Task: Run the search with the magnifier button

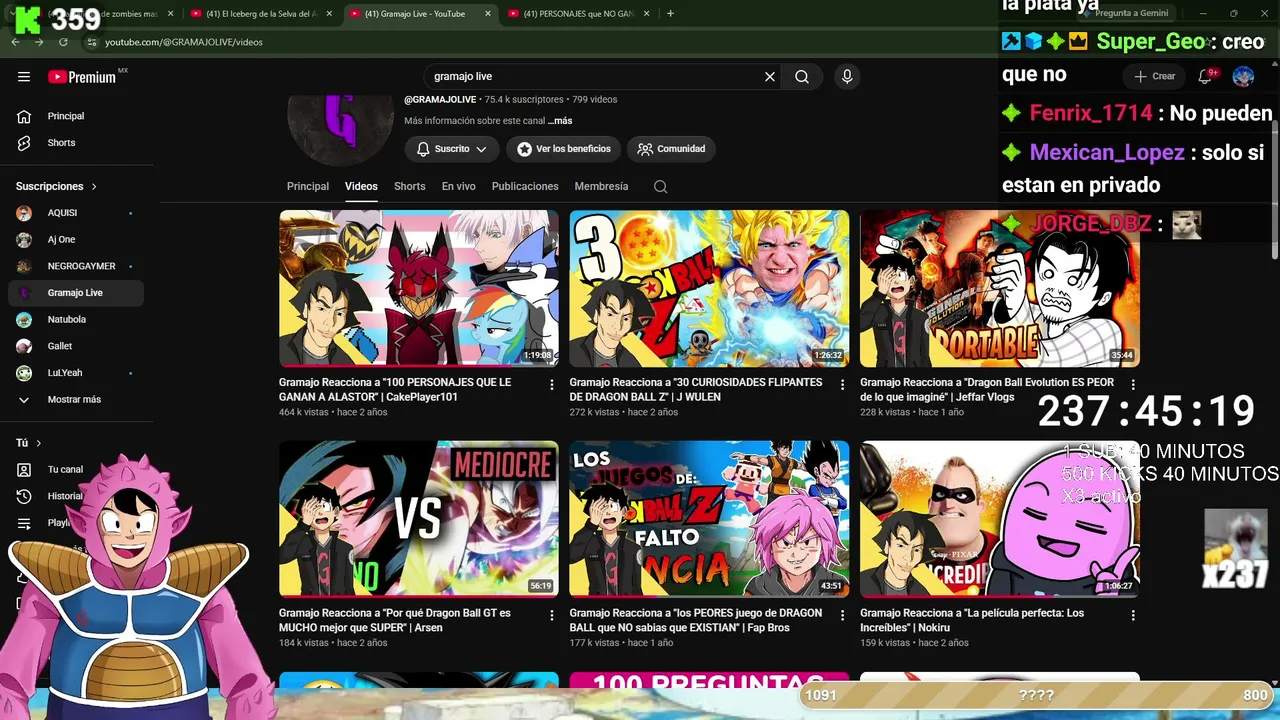Action: click(802, 77)
